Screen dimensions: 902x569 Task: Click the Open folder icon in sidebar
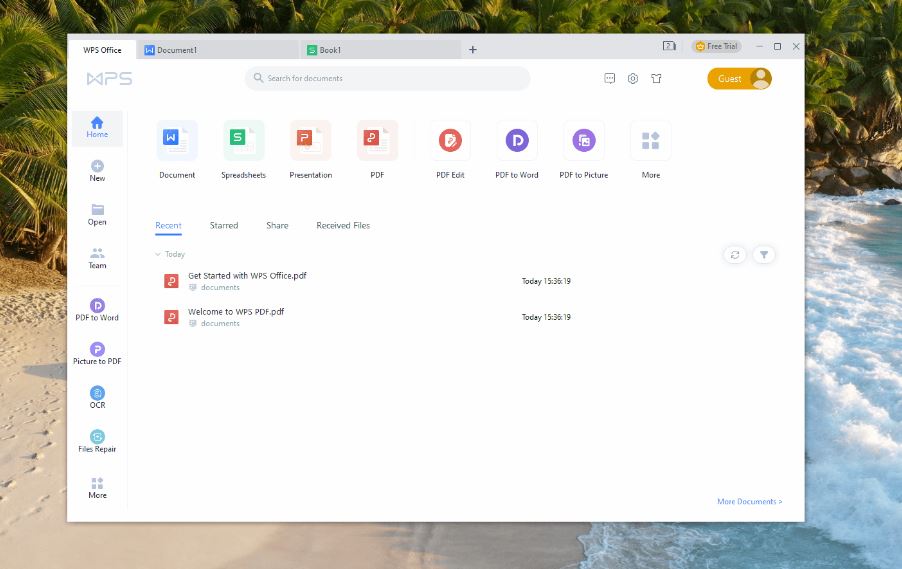[x=97, y=209]
